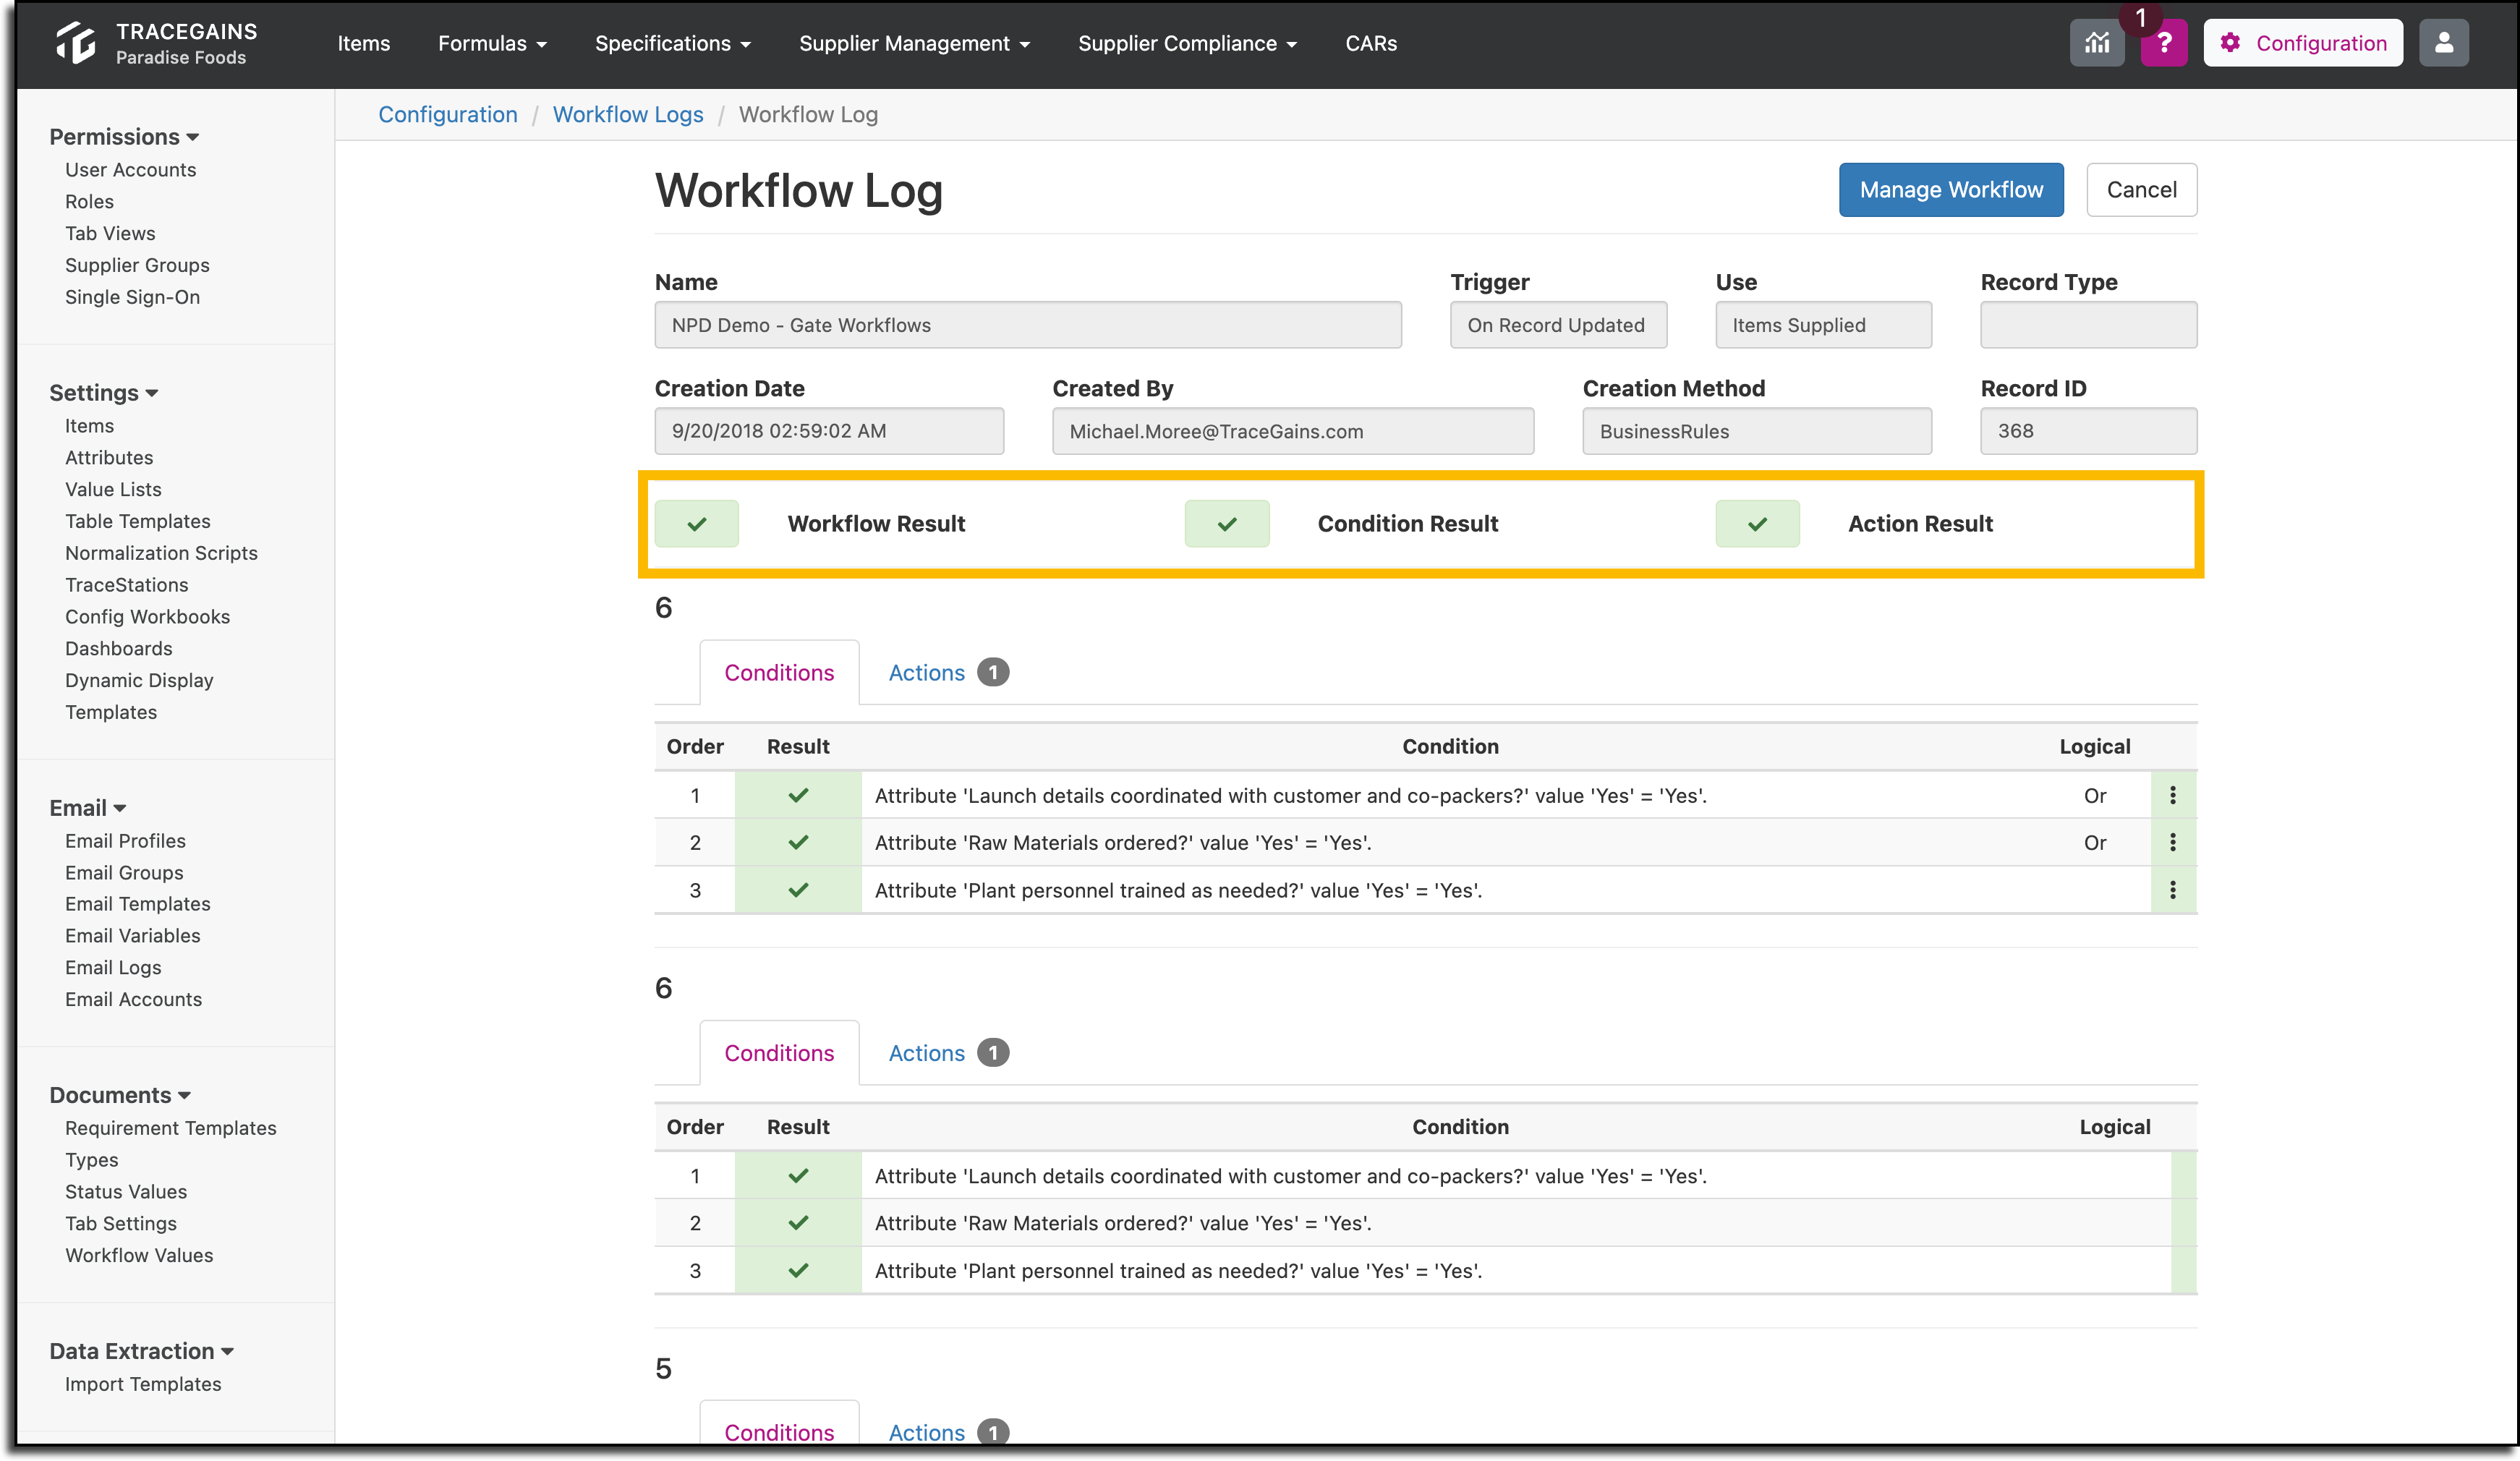Open the analytics chart icon in header
2520x1461 pixels.
(2096, 43)
